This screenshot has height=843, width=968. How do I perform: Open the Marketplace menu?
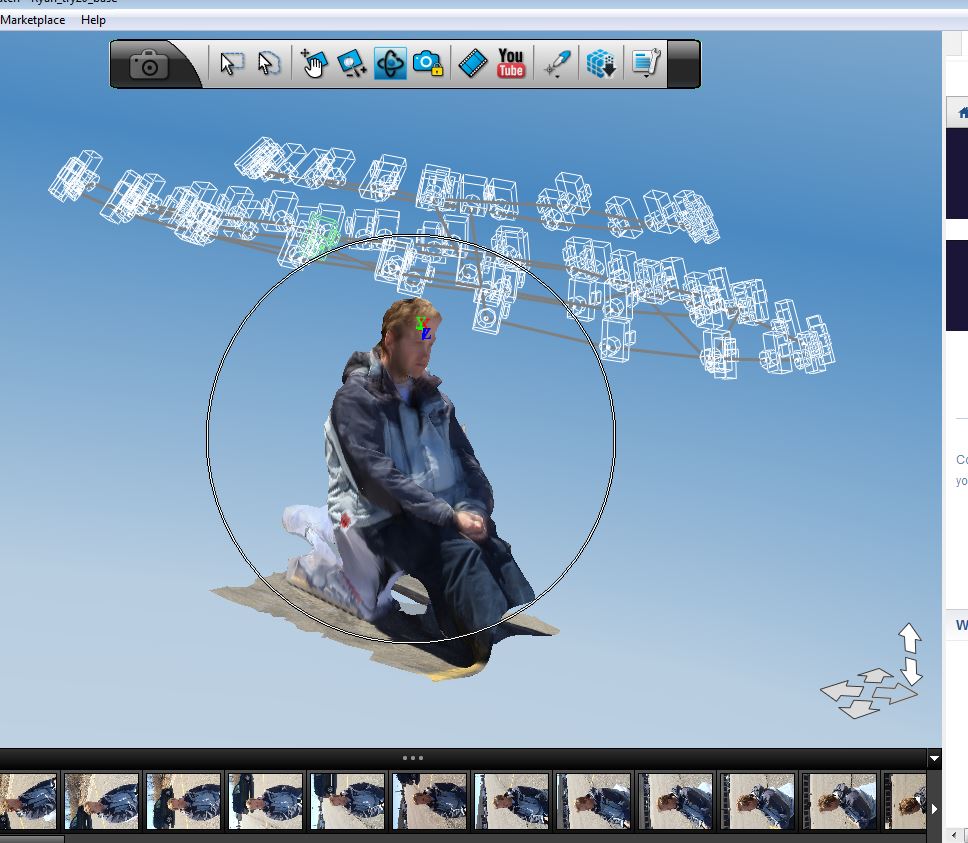pos(33,19)
